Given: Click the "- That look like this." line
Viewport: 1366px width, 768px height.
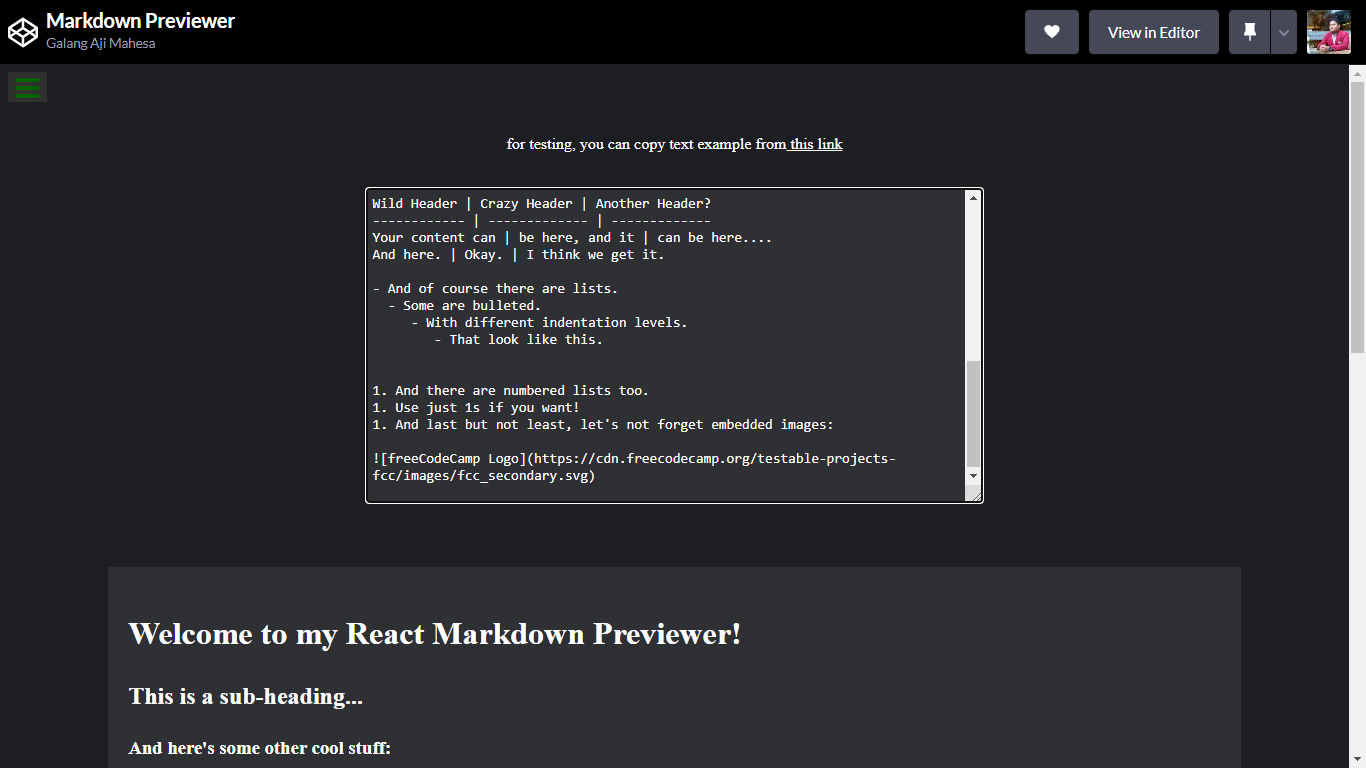Looking at the screenshot, I should 518,339.
